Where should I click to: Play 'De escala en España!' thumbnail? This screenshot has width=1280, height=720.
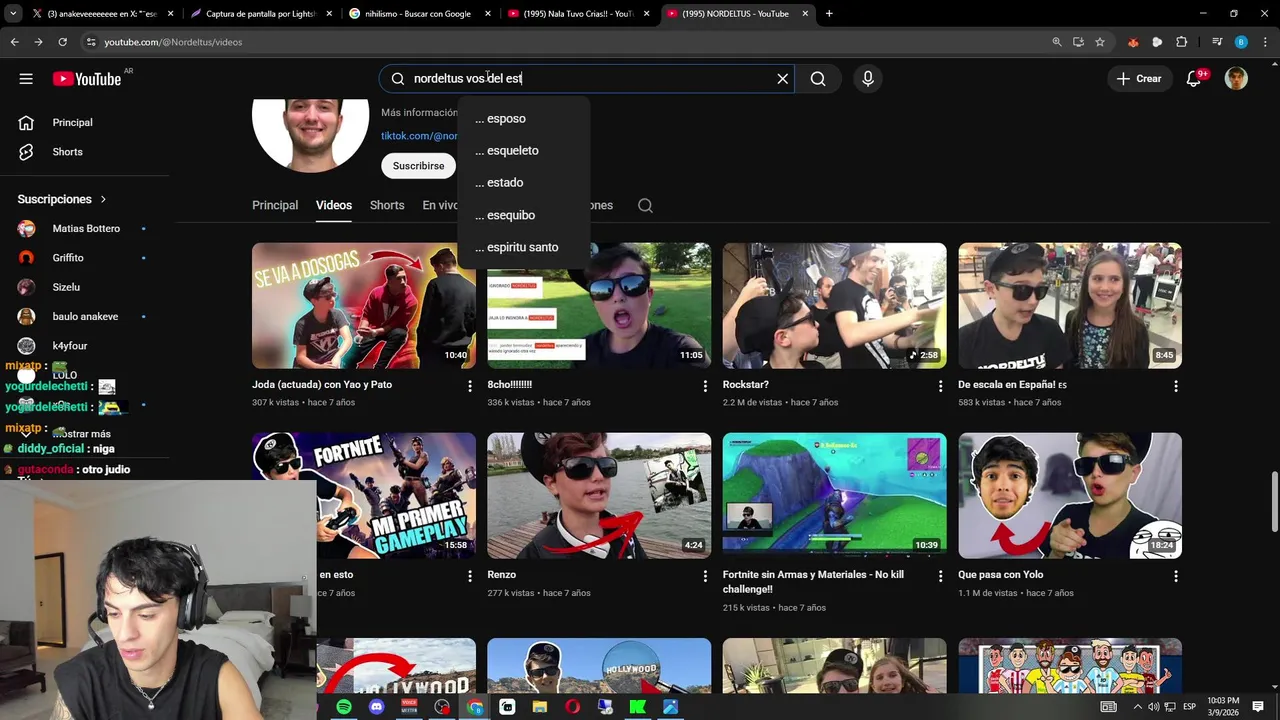pyautogui.click(x=1070, y=306)
